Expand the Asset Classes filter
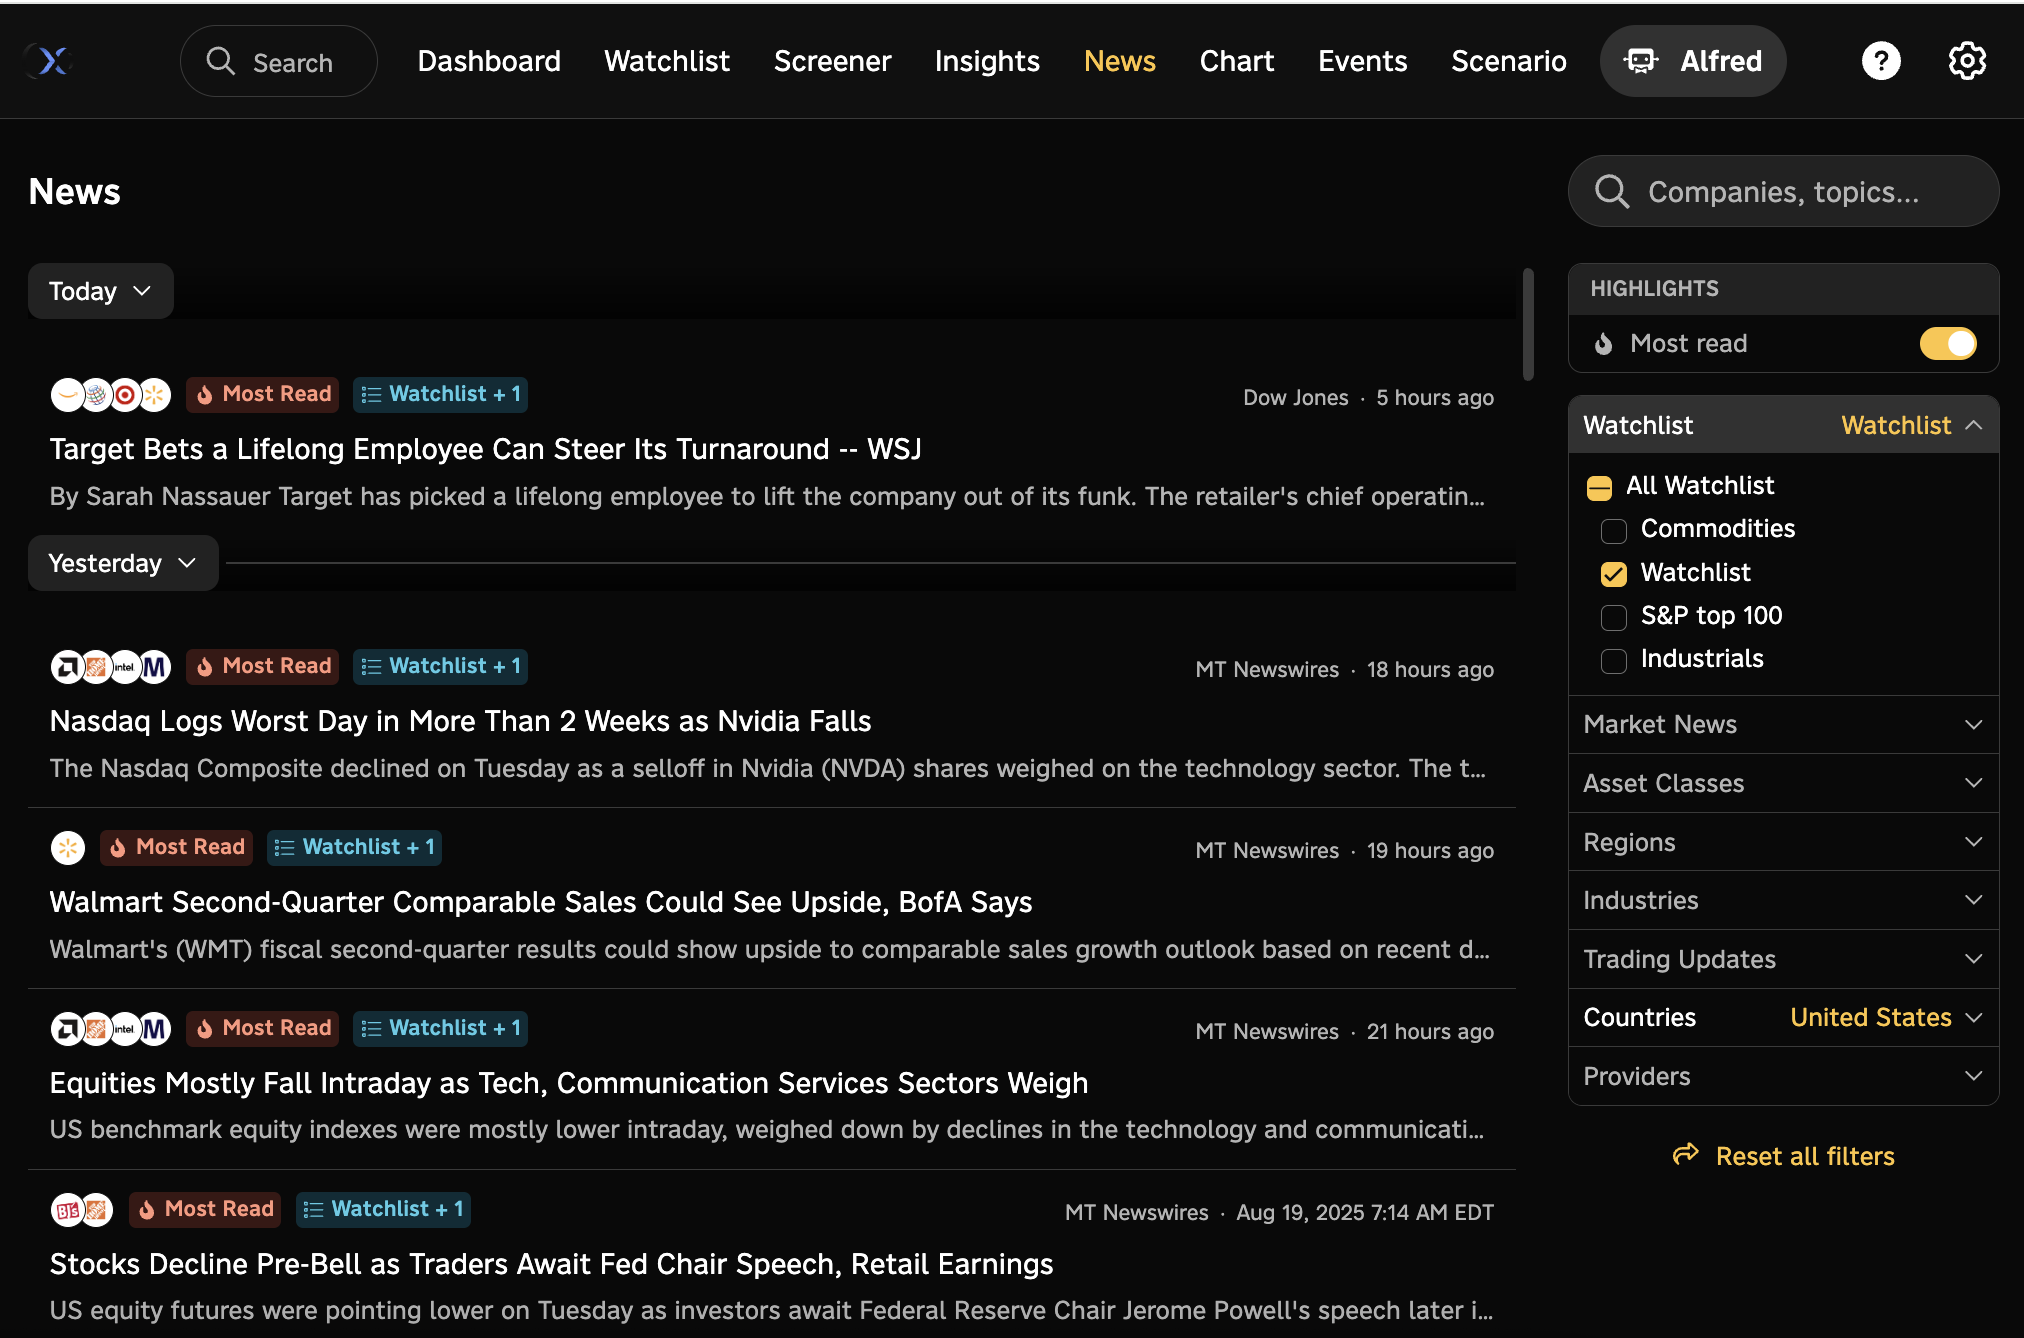This screenshot has width=2024, height=1338. tap(1783, 783)
